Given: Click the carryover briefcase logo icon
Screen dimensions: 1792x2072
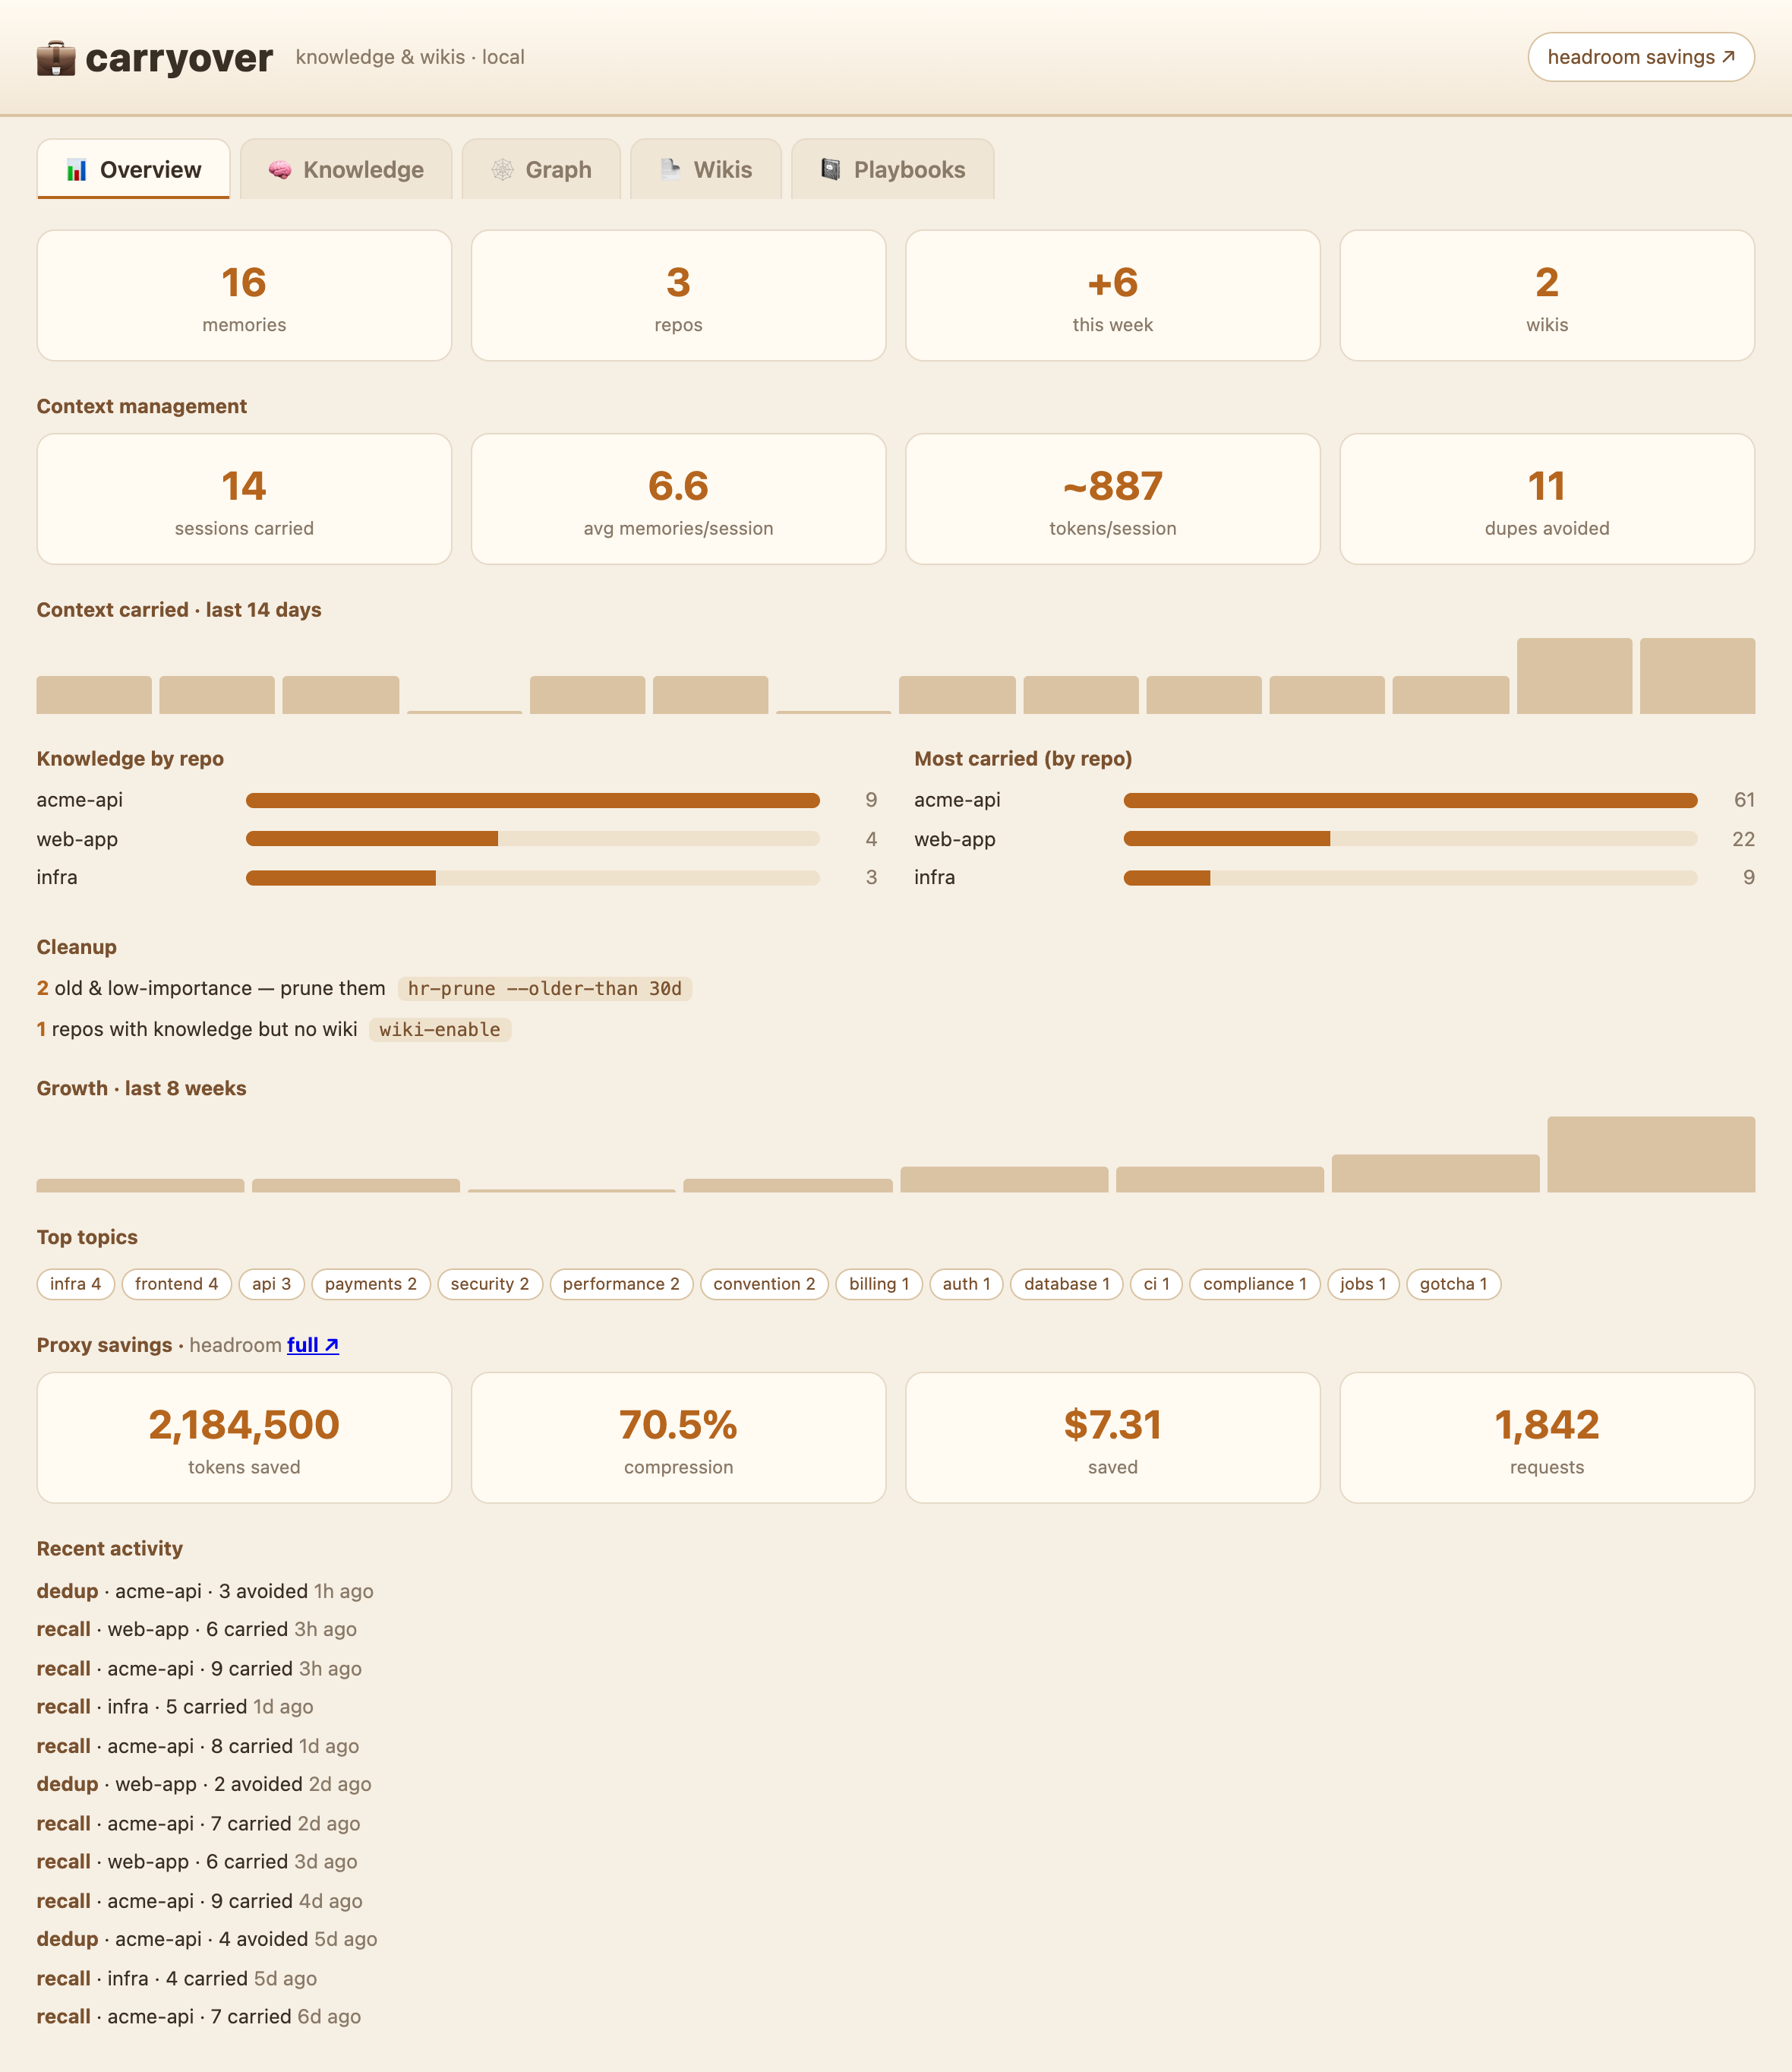Looking at the screenshot, I should 56,58.
